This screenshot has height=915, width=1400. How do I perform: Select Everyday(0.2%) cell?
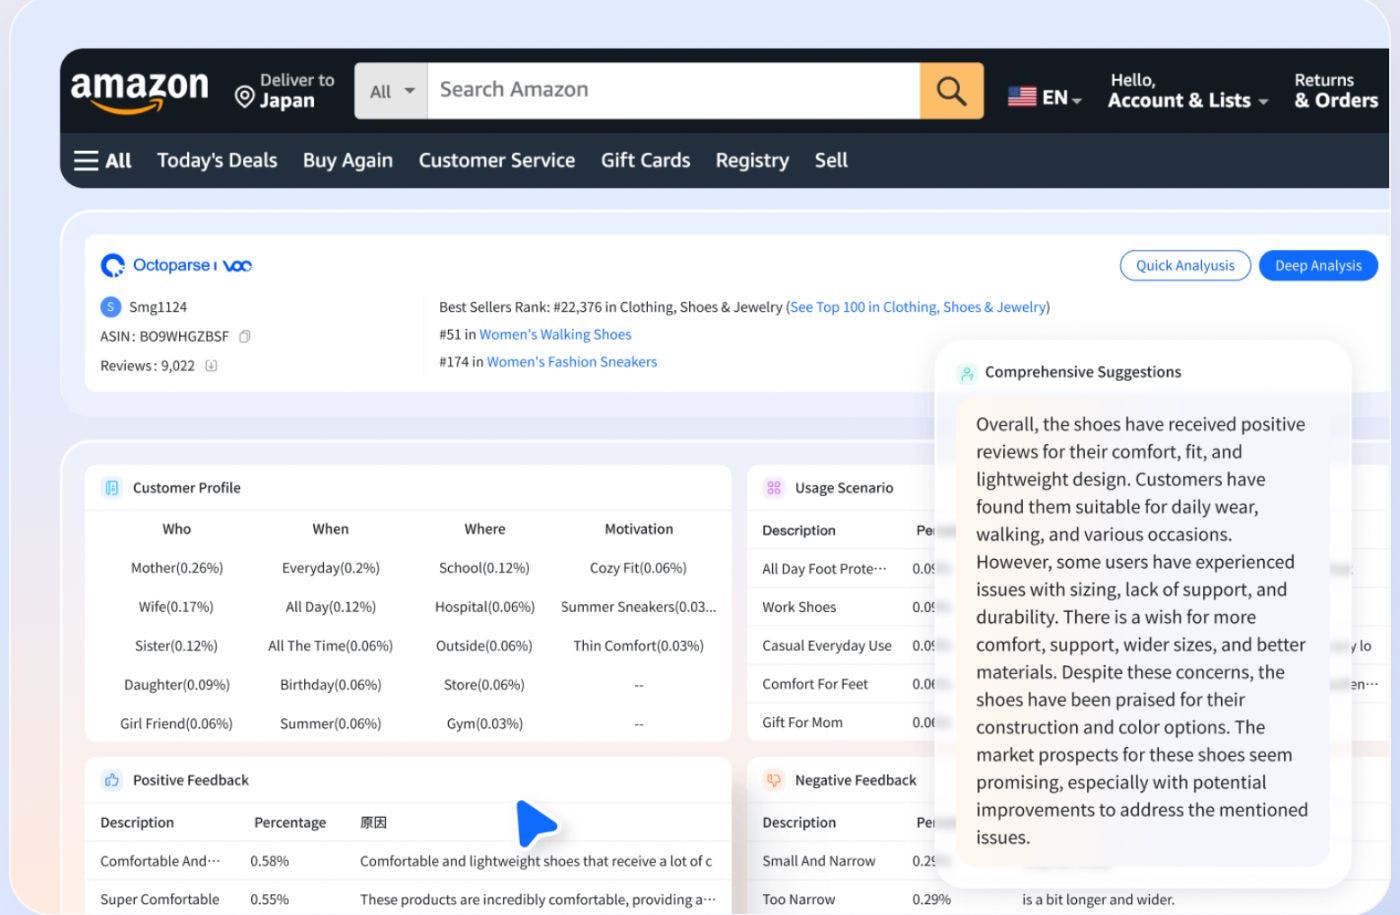click(330, 568)
